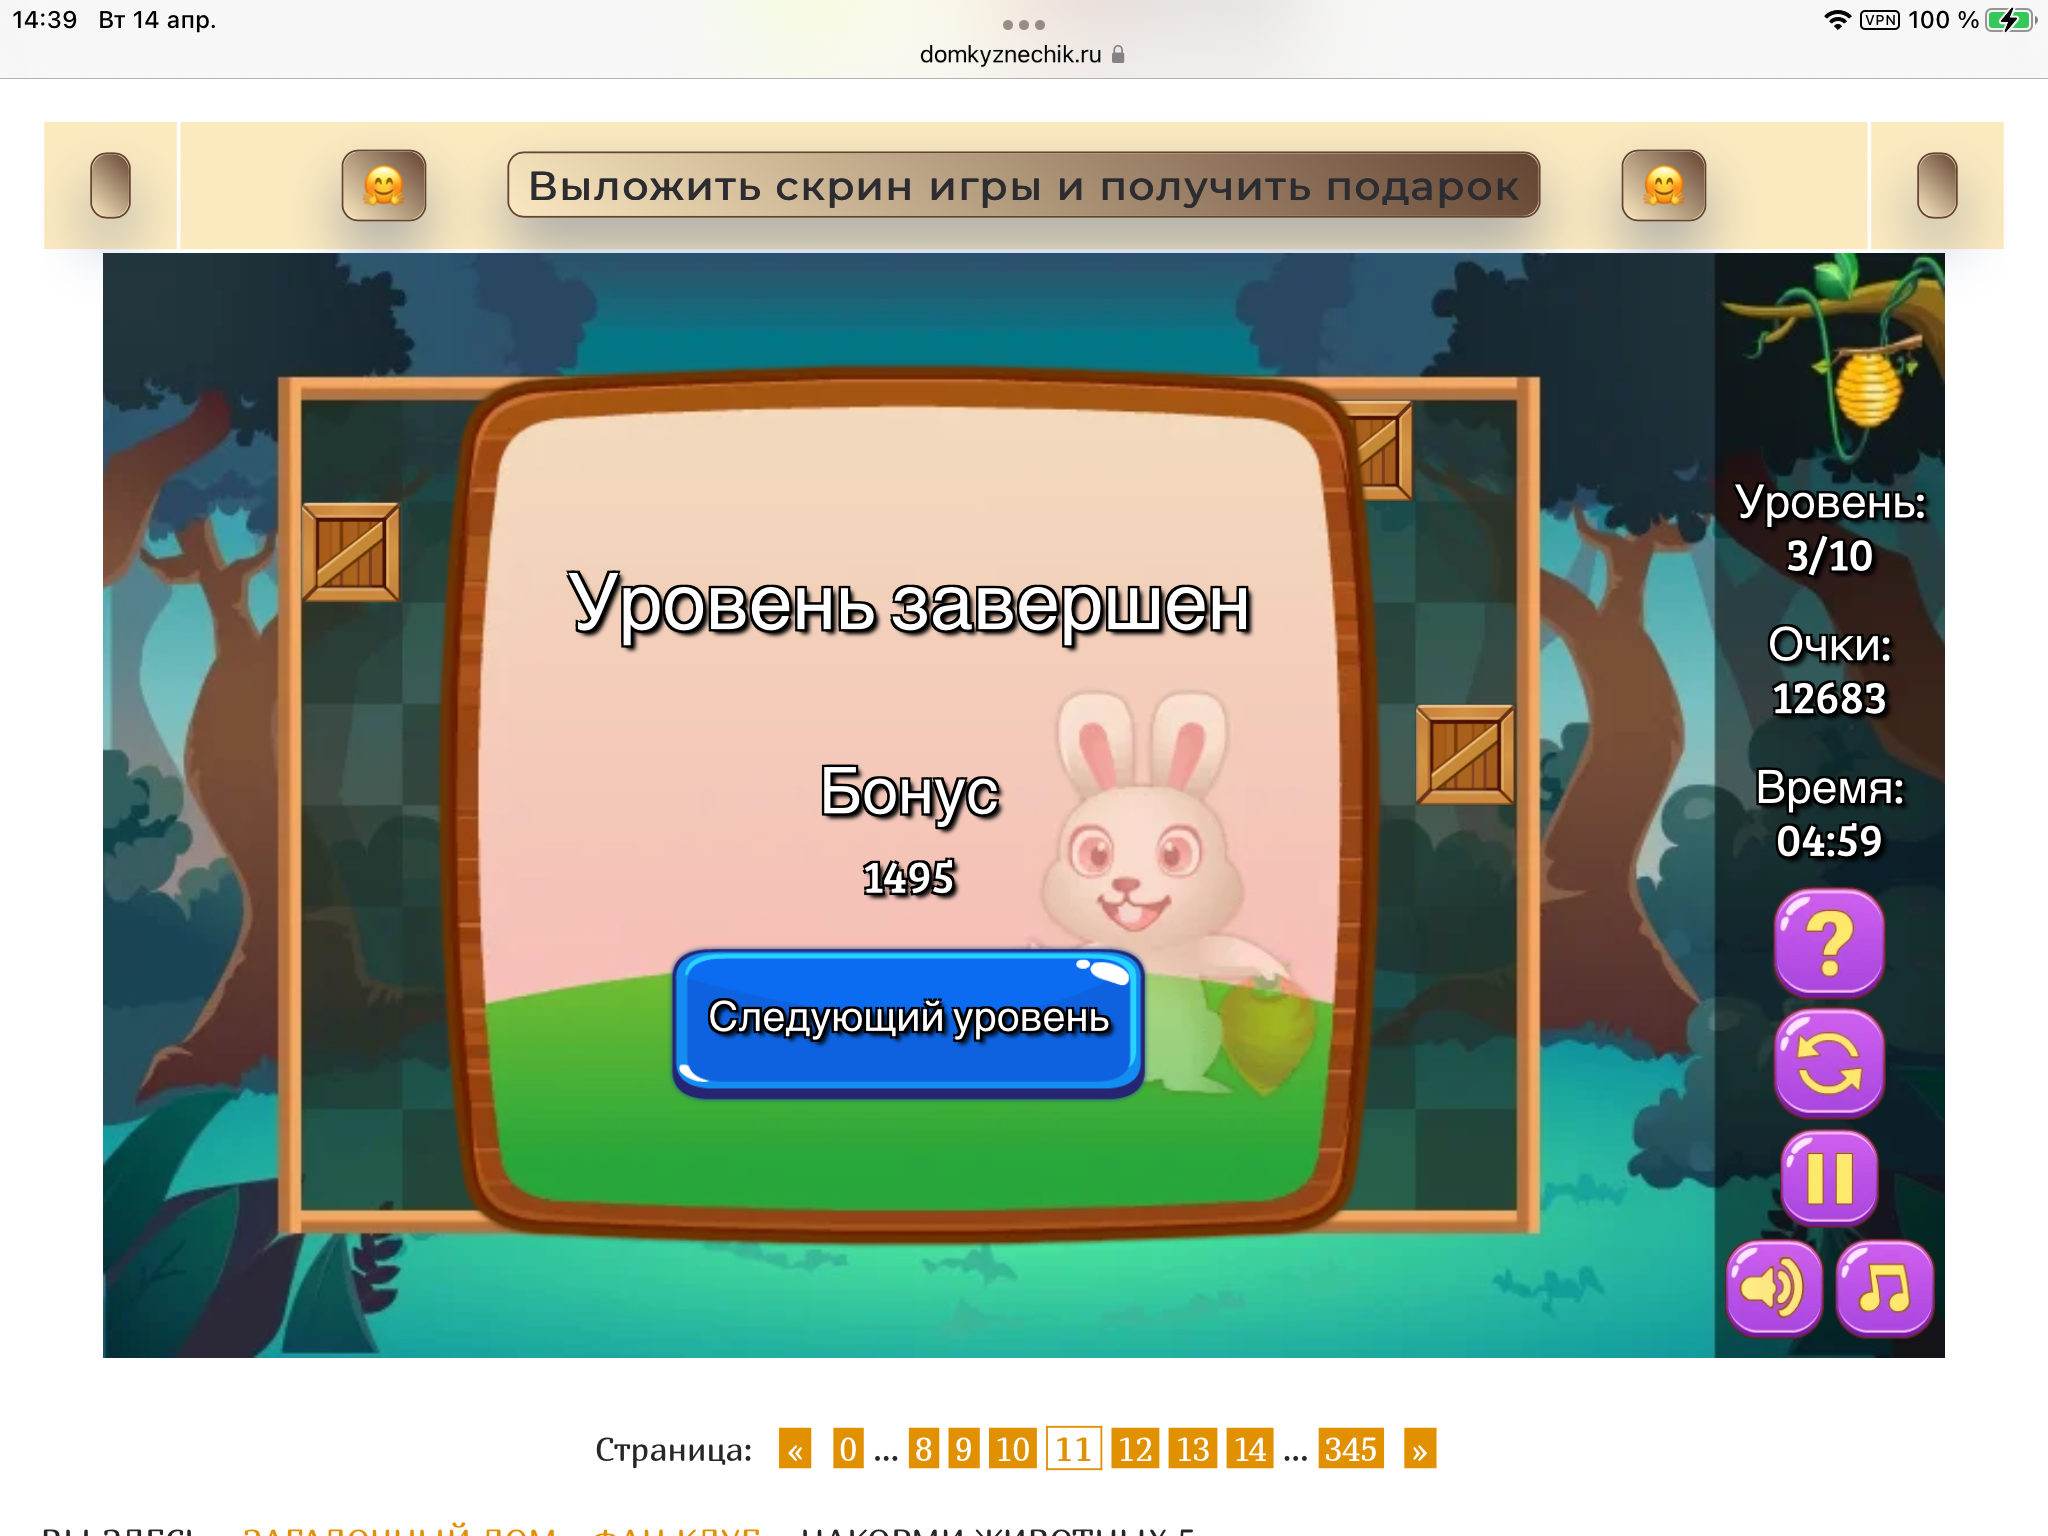Click the Следующий уровень button
This screenshot has height=1536, width=2048.
pos(908,1020)
